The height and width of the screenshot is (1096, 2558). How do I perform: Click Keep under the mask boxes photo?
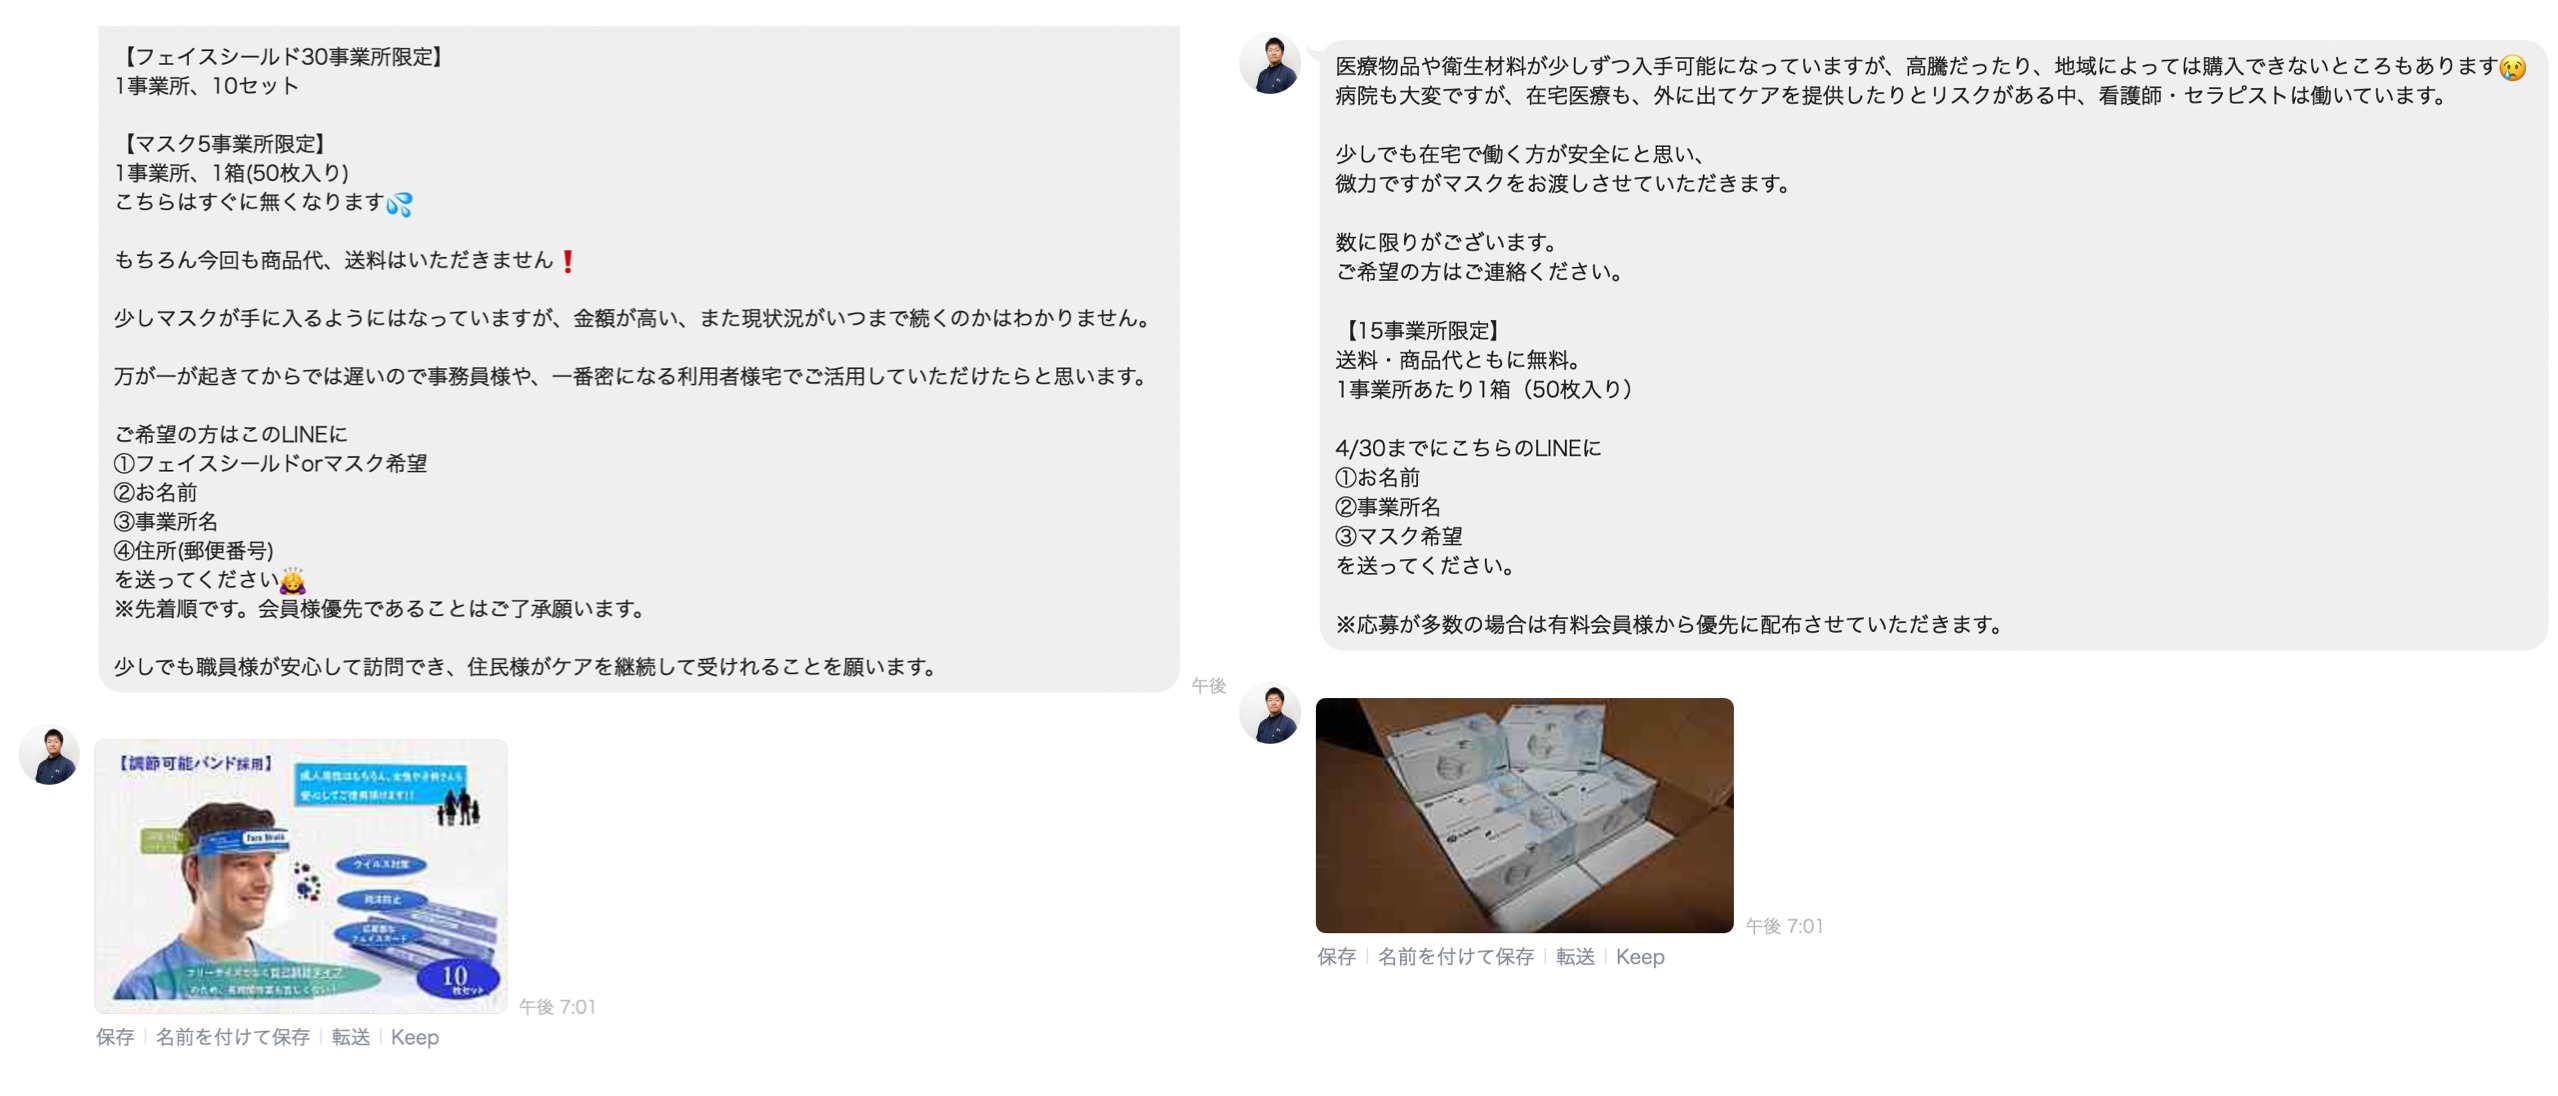pyautogui.click(x=1639, y=955)
